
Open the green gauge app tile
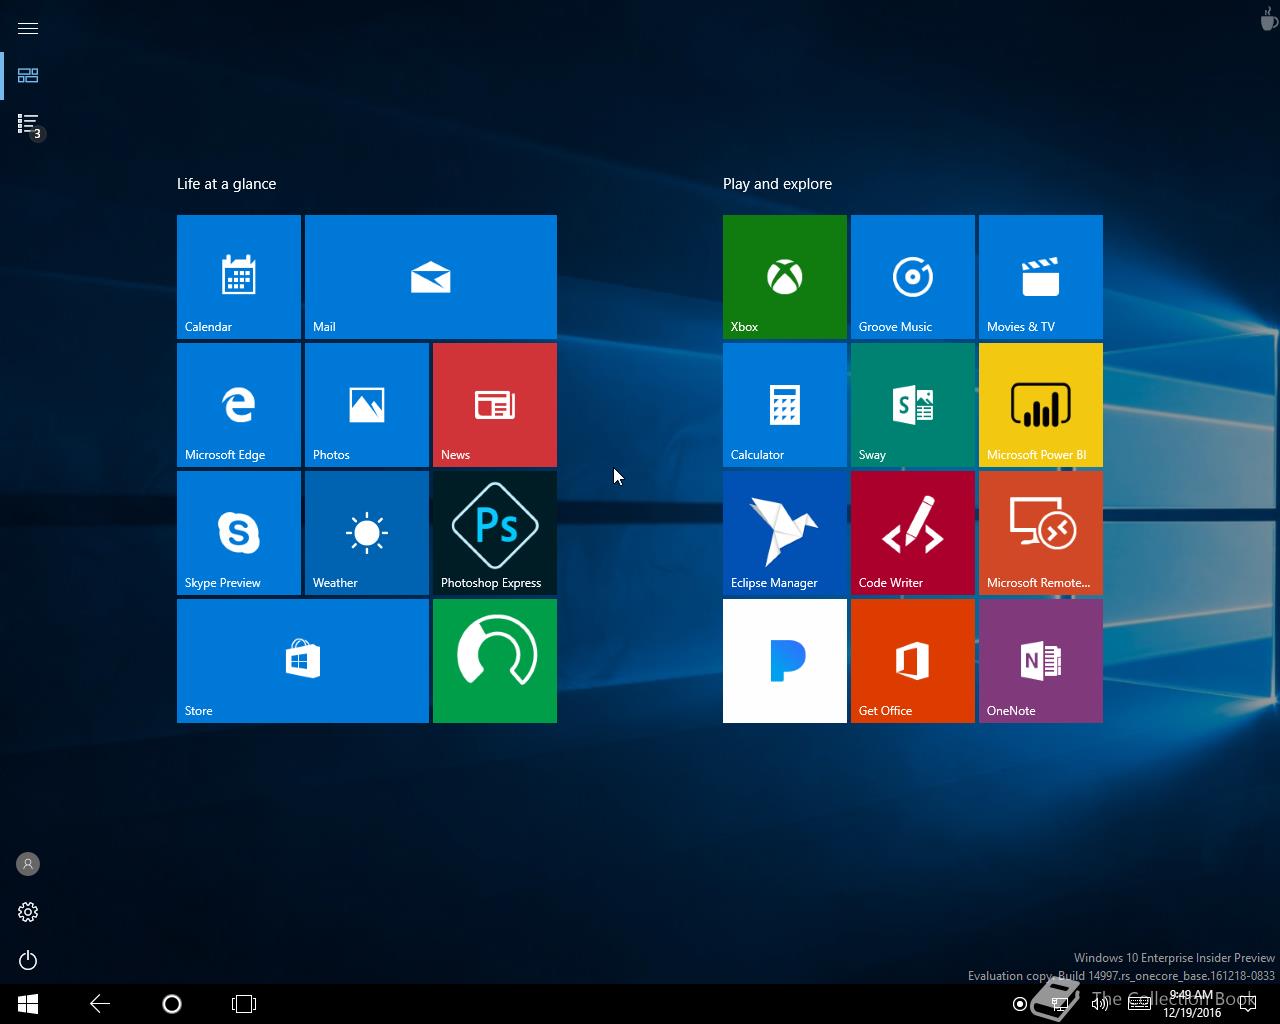495,661
